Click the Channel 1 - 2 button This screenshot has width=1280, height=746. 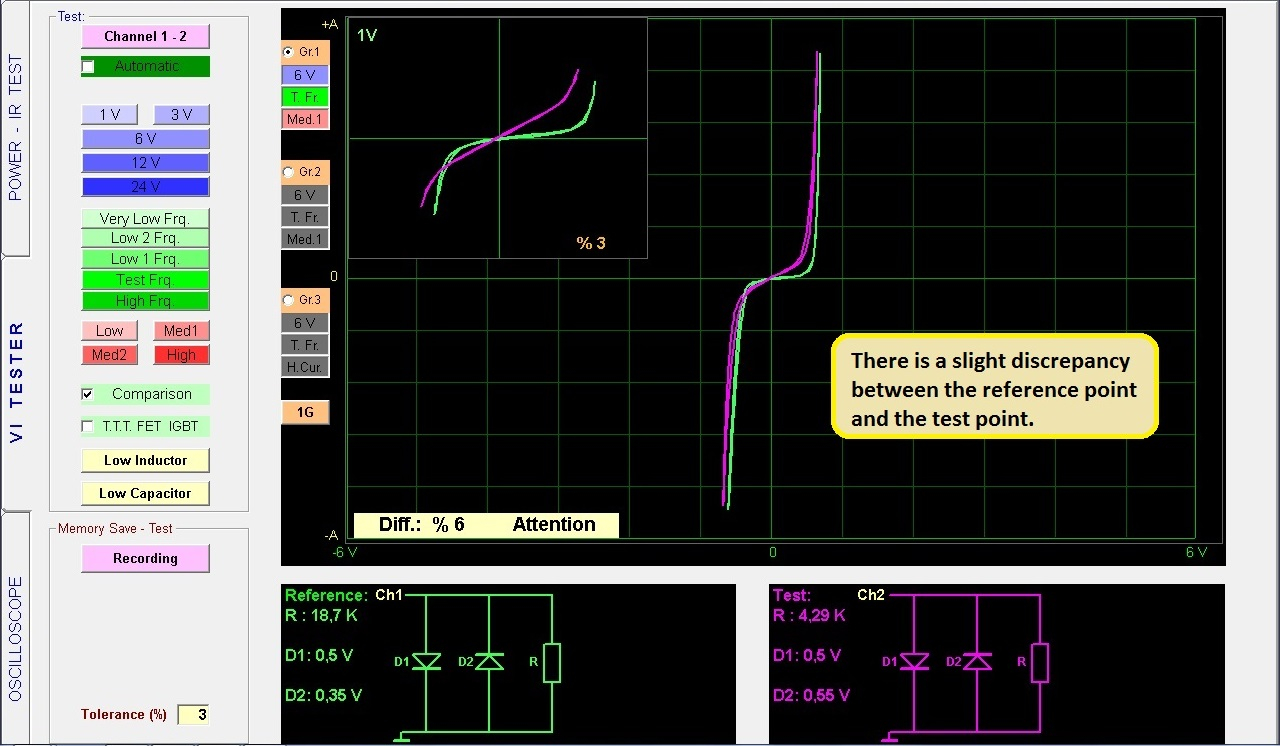(x=145, y=36)
